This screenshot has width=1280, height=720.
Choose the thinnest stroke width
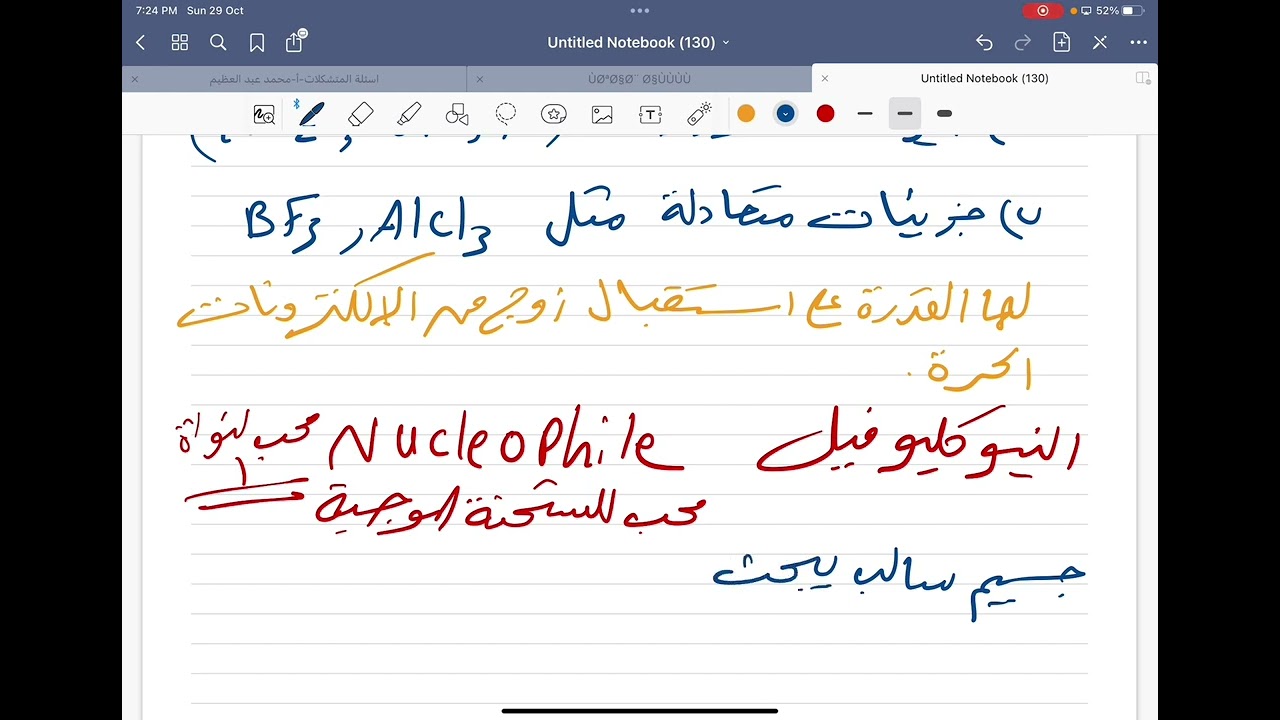click(865, 114)
